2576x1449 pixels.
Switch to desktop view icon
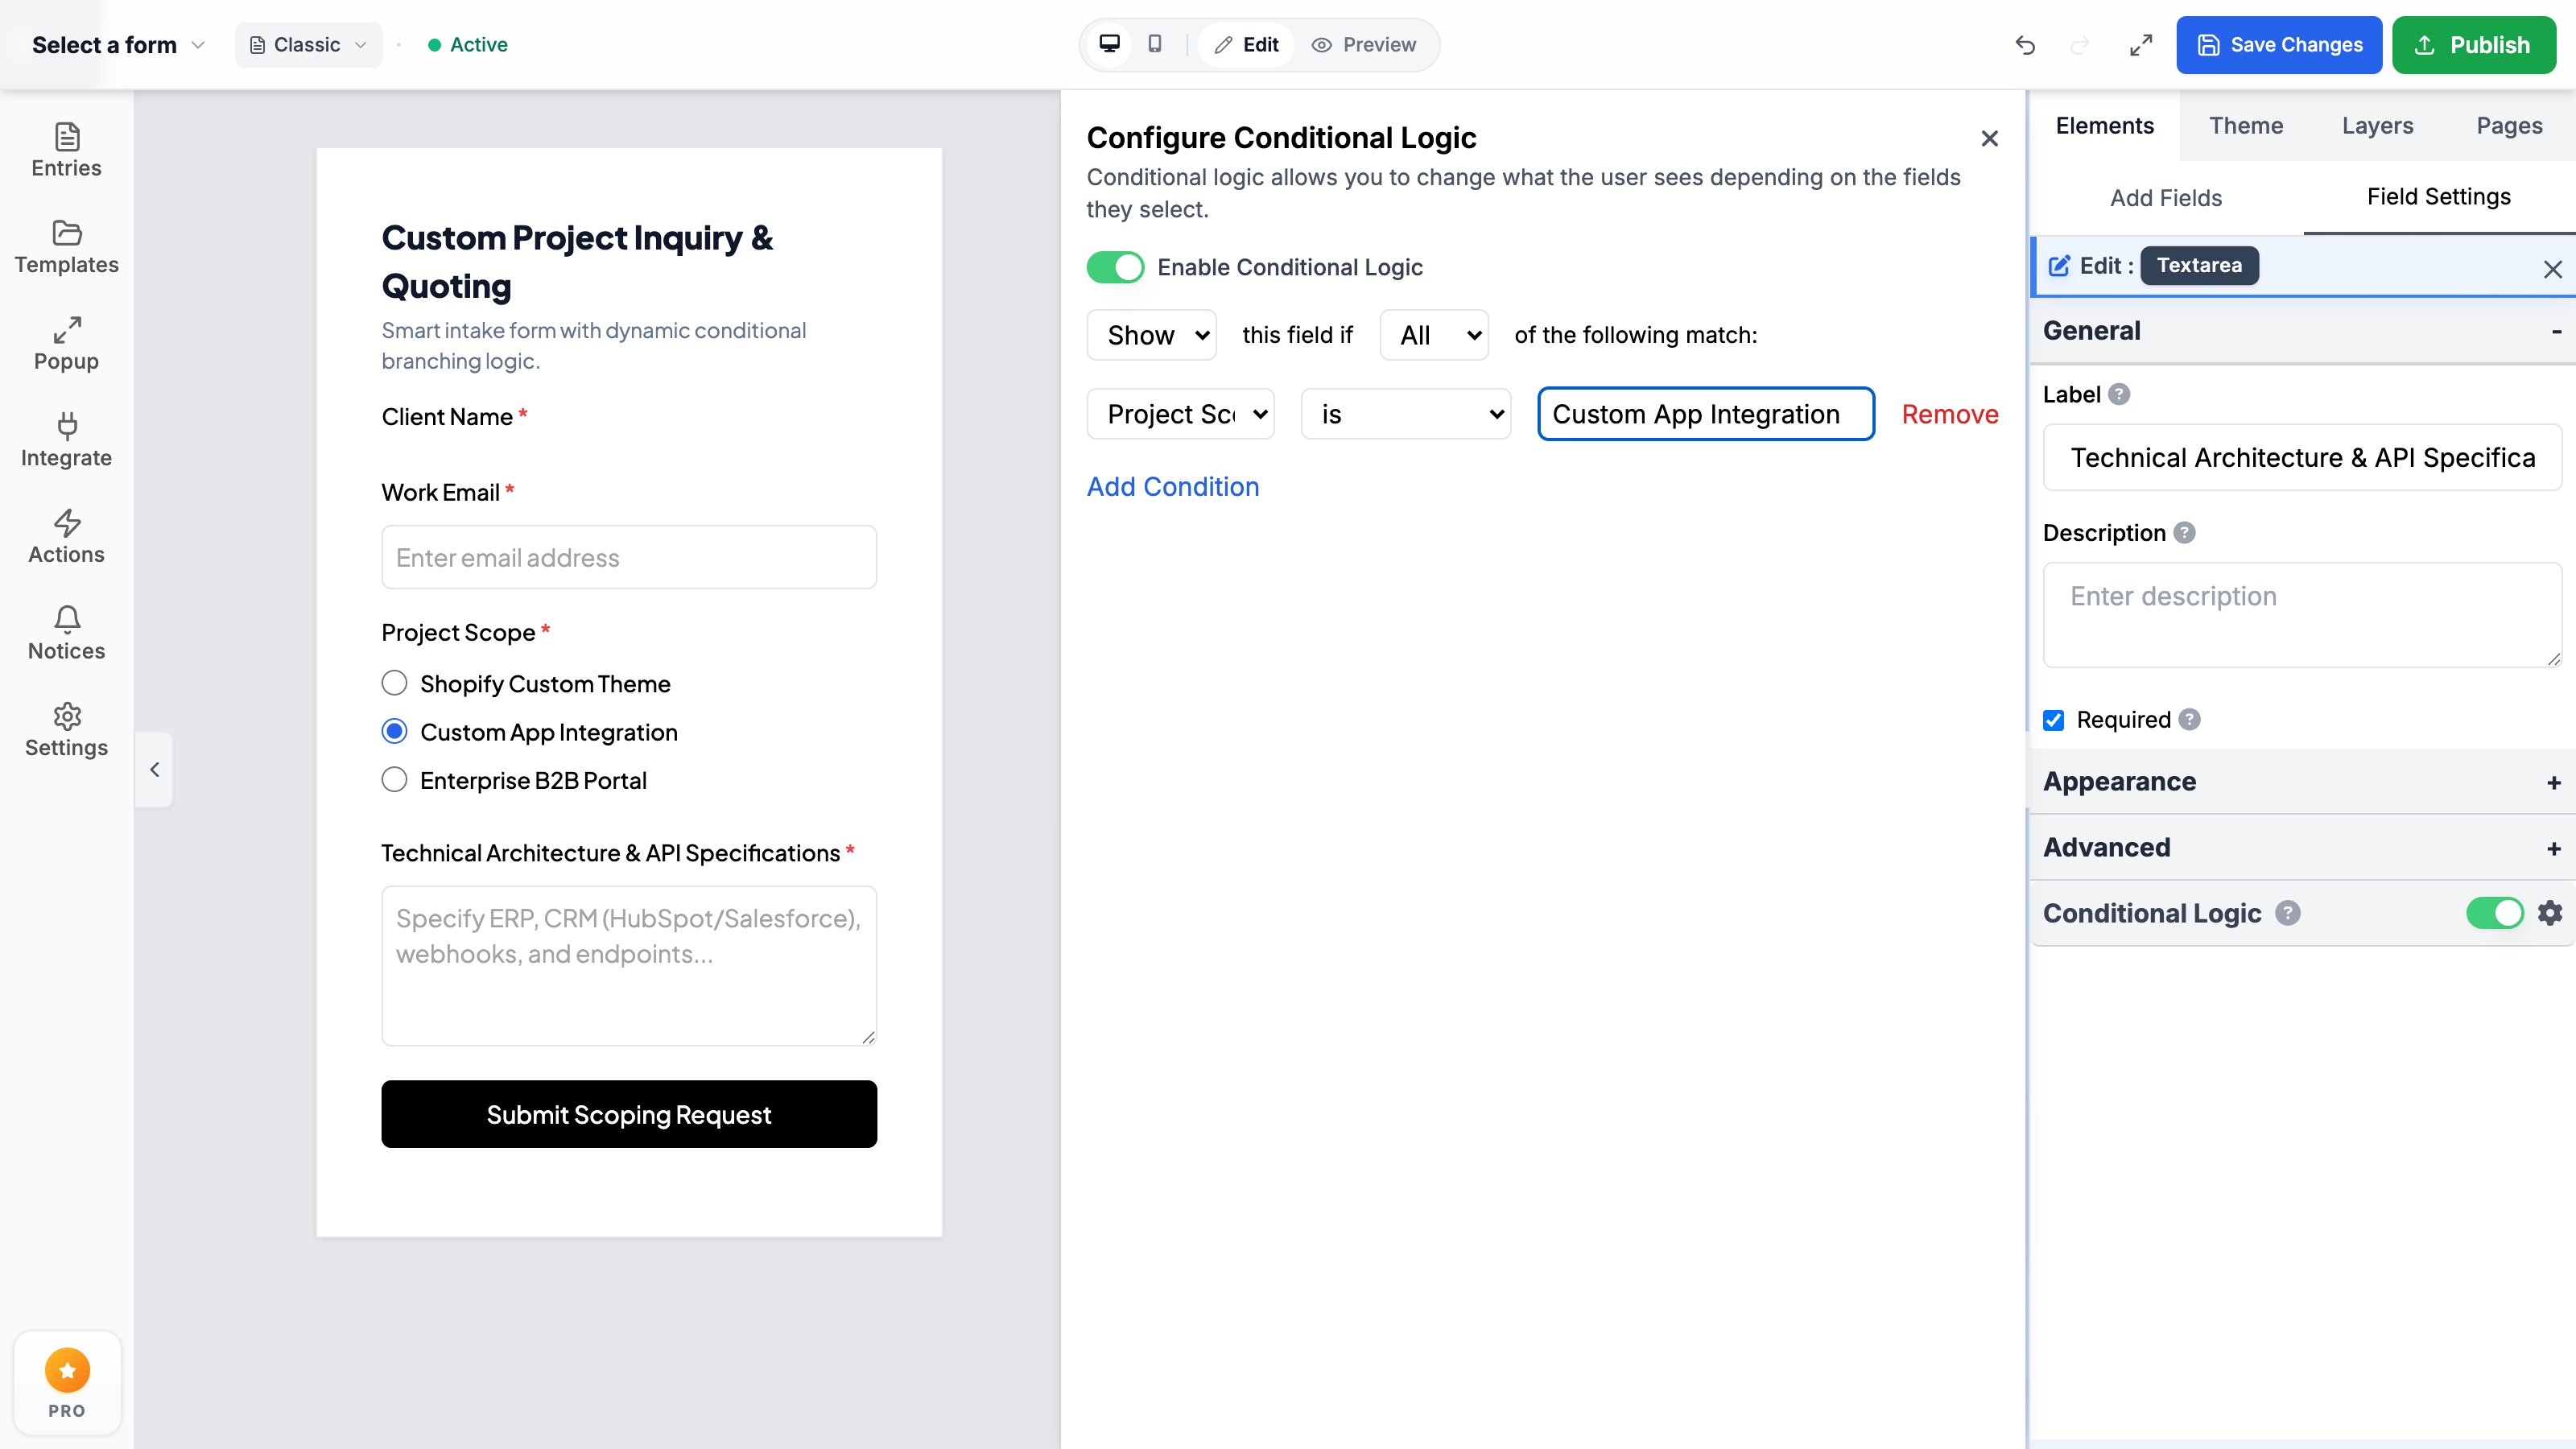1109,44
